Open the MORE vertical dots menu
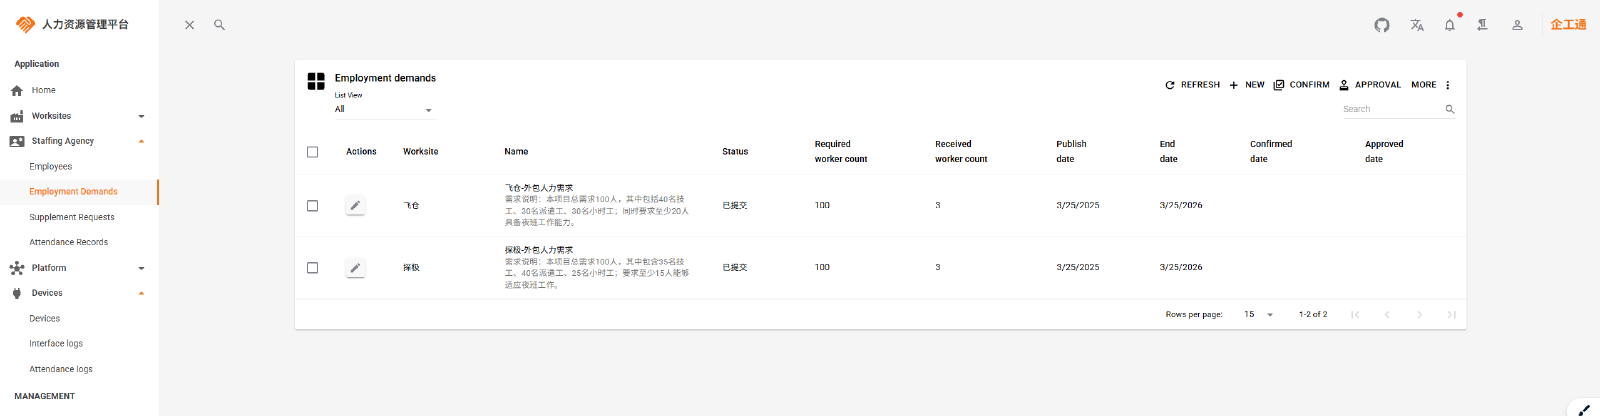This screenshot has width=1600, height=416. 1447,85
